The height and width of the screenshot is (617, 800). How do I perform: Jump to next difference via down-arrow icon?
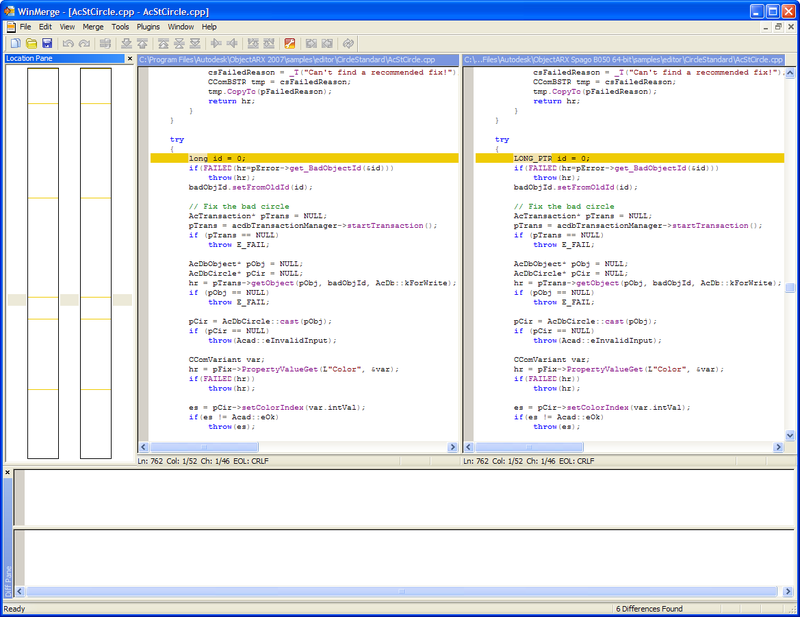pos(126,44)
